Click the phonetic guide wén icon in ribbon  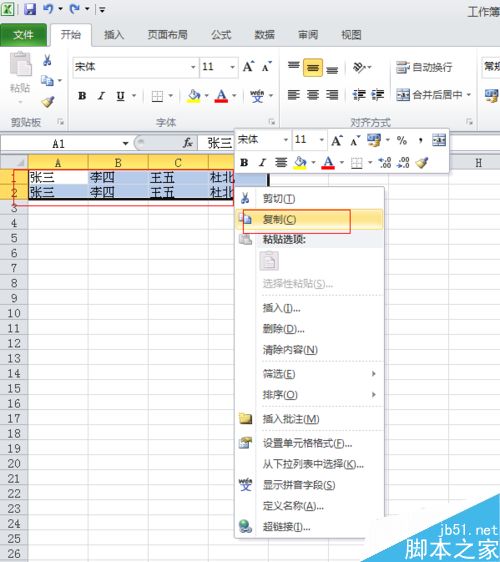[257, 96]
